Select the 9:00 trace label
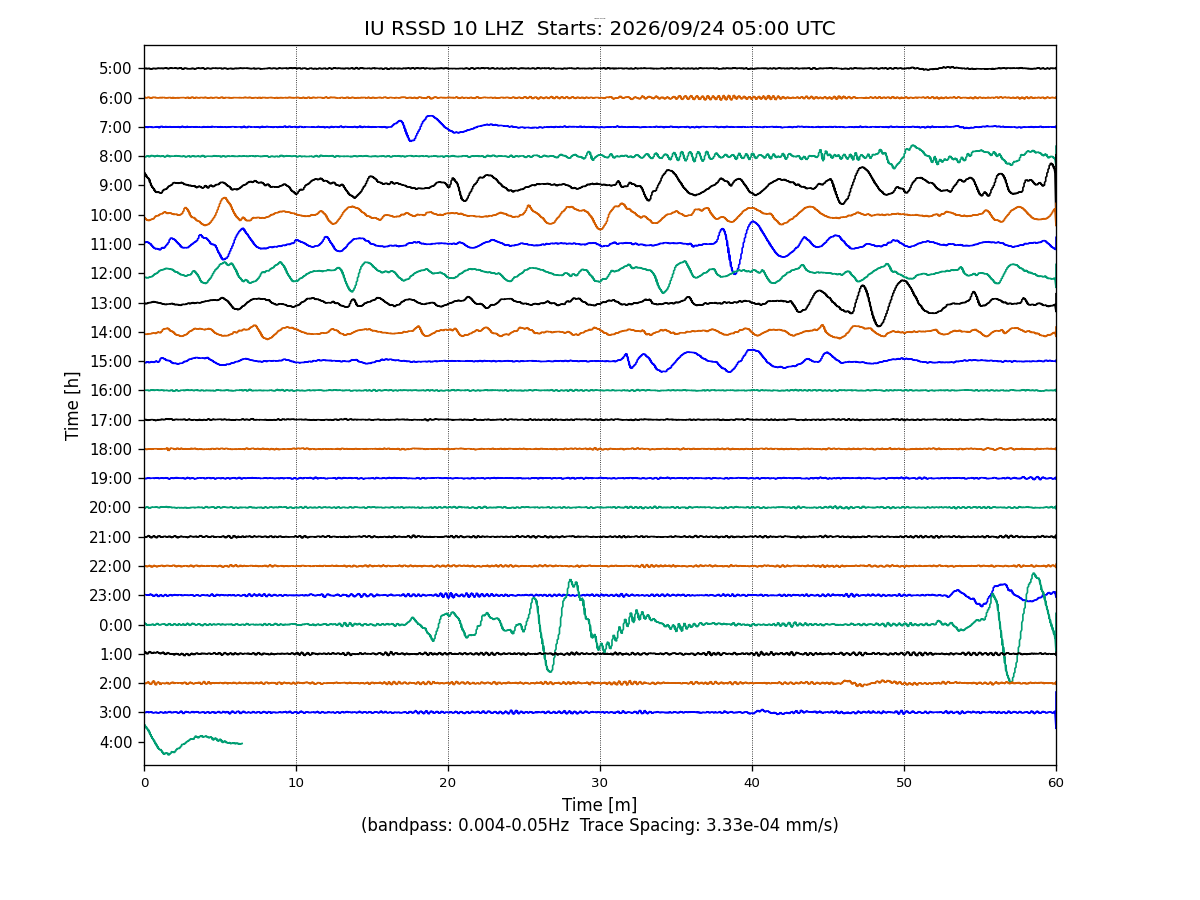The width and height of the screenshot is (1200, 900). 116,186
